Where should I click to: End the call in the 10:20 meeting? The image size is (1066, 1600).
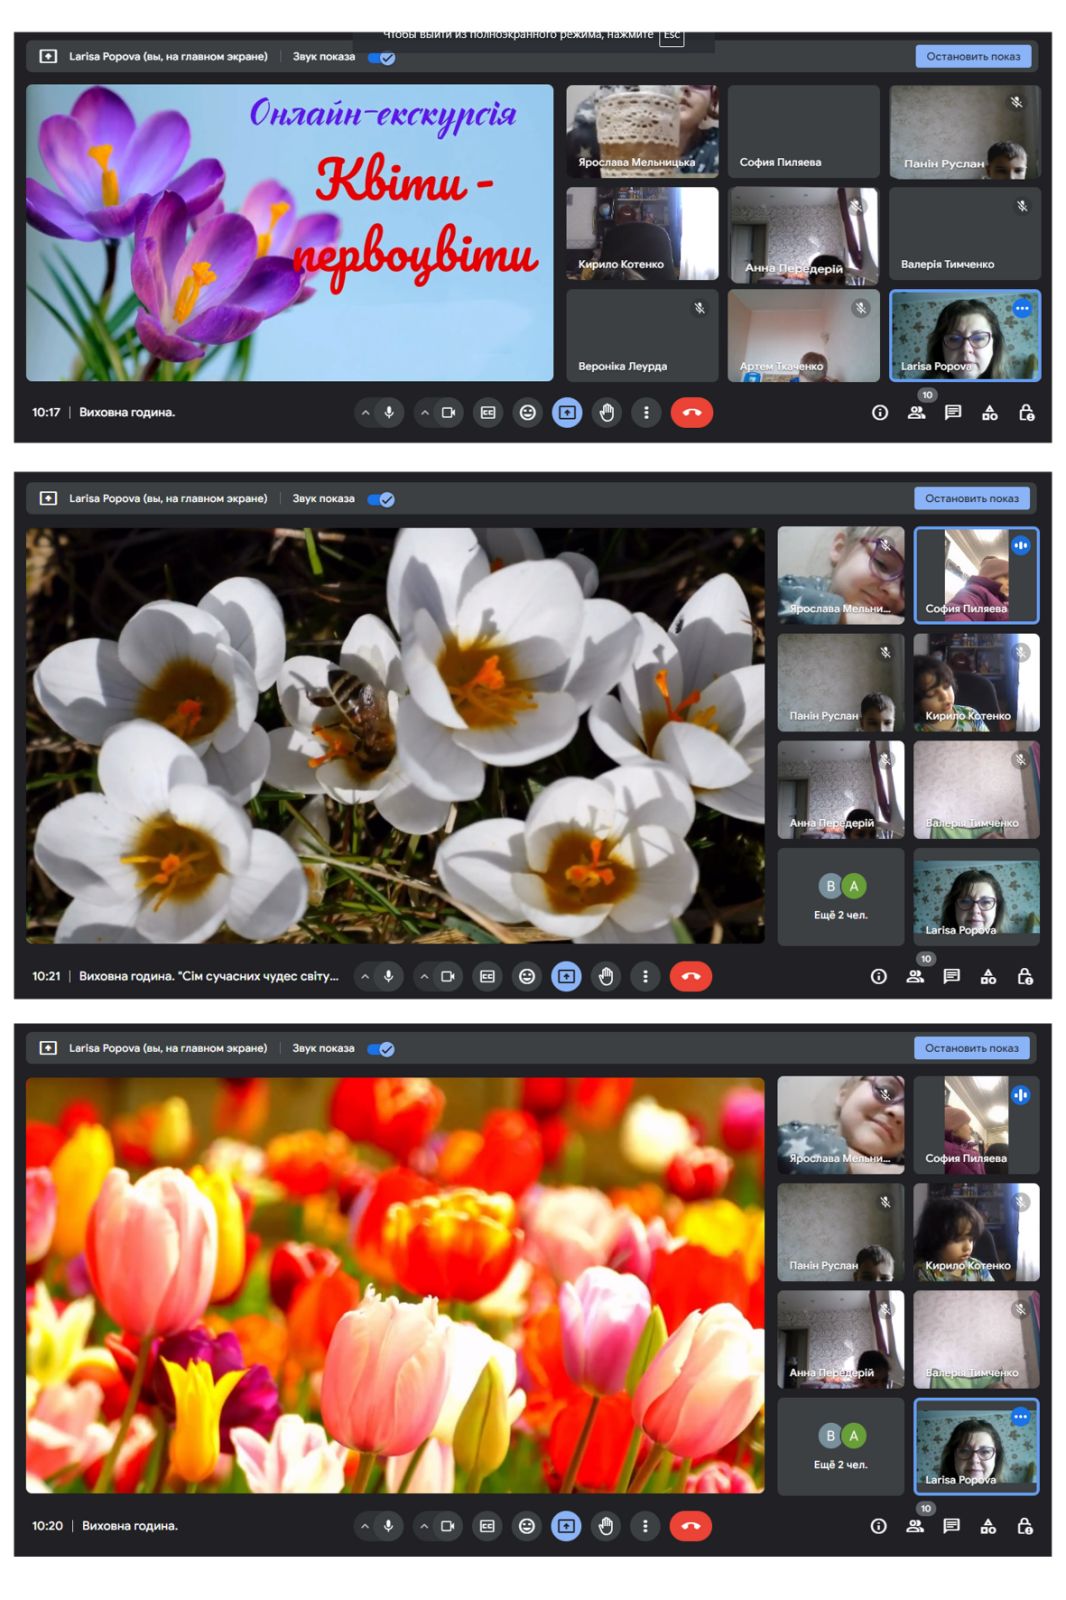690,1526
